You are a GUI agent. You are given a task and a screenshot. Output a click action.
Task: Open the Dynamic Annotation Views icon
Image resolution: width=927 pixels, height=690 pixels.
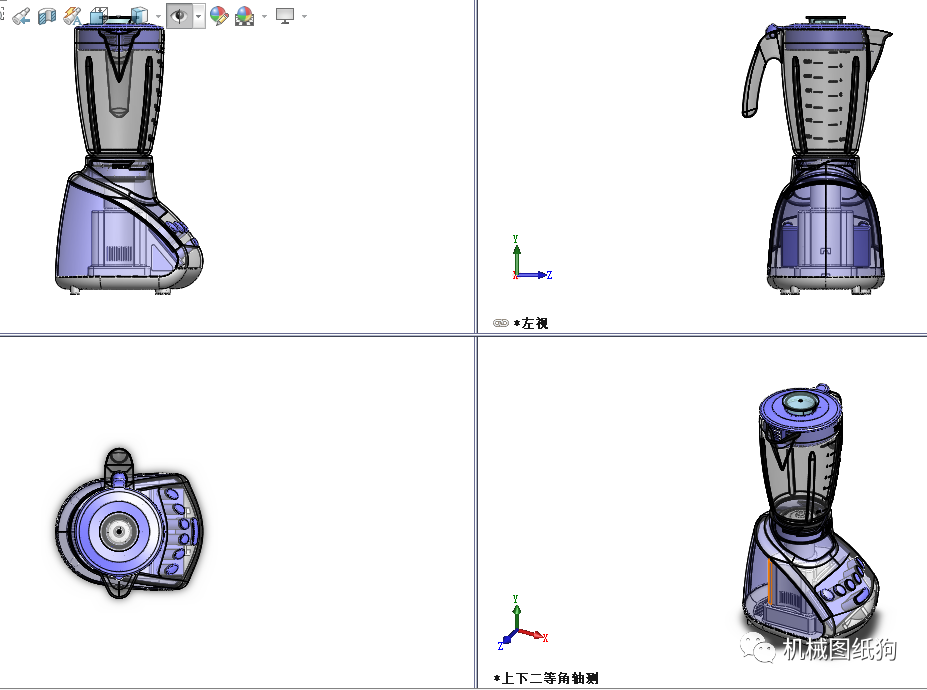click(x=73, y=16)
